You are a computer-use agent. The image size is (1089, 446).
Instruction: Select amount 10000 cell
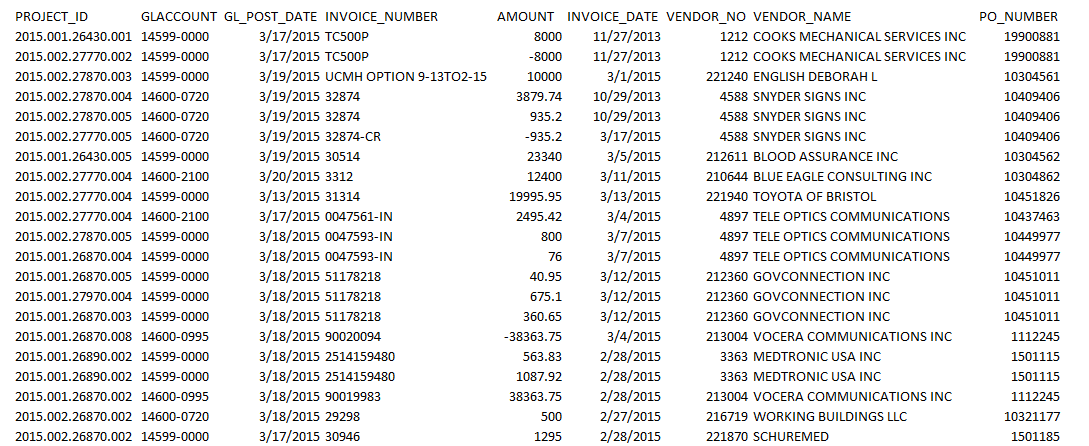545,76
